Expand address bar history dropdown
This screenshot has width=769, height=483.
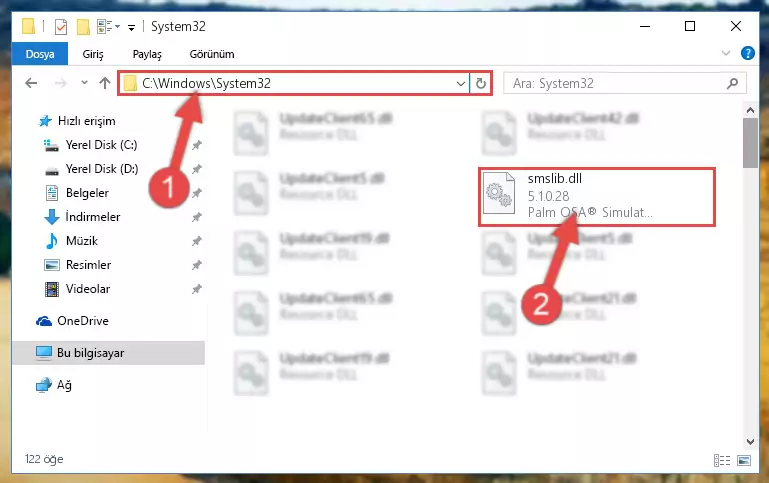click(461, 83)
